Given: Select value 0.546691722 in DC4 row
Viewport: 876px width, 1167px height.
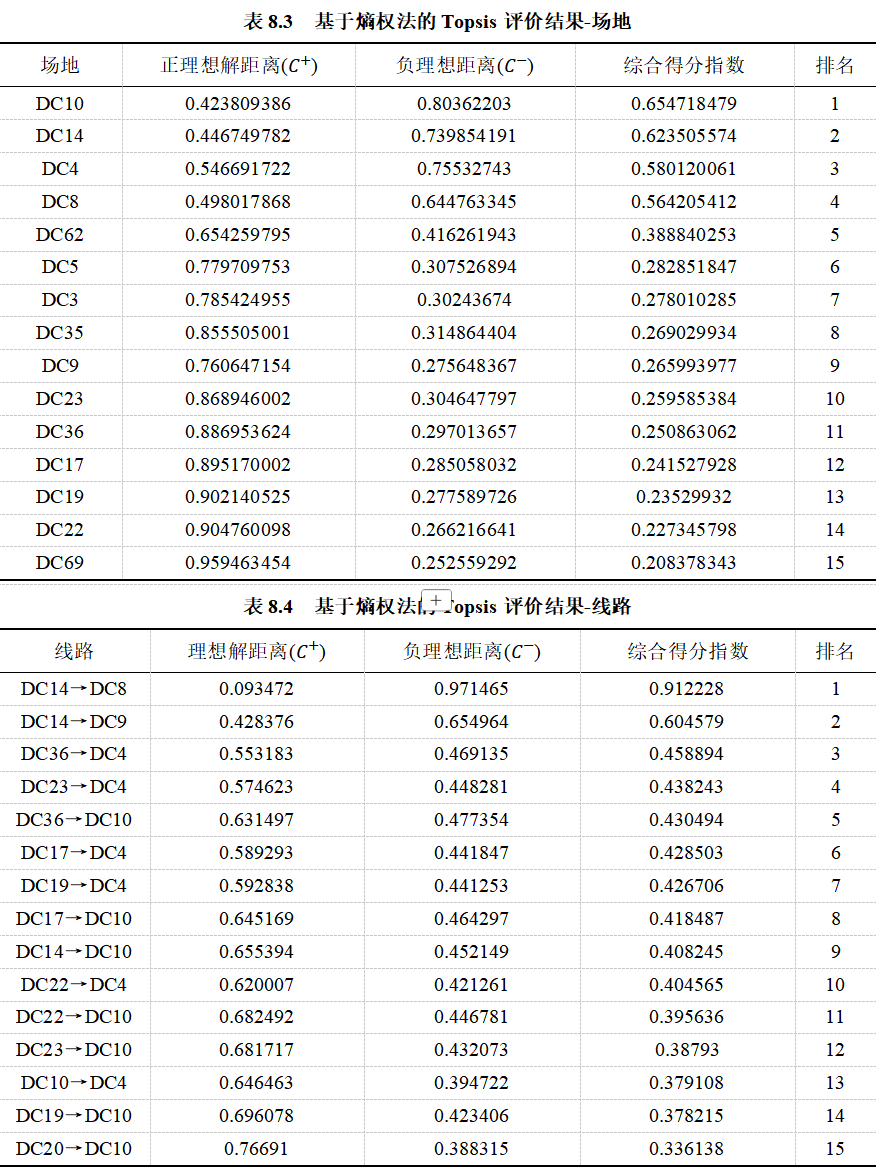Looking at the screenshot, I should pos(238,169).
